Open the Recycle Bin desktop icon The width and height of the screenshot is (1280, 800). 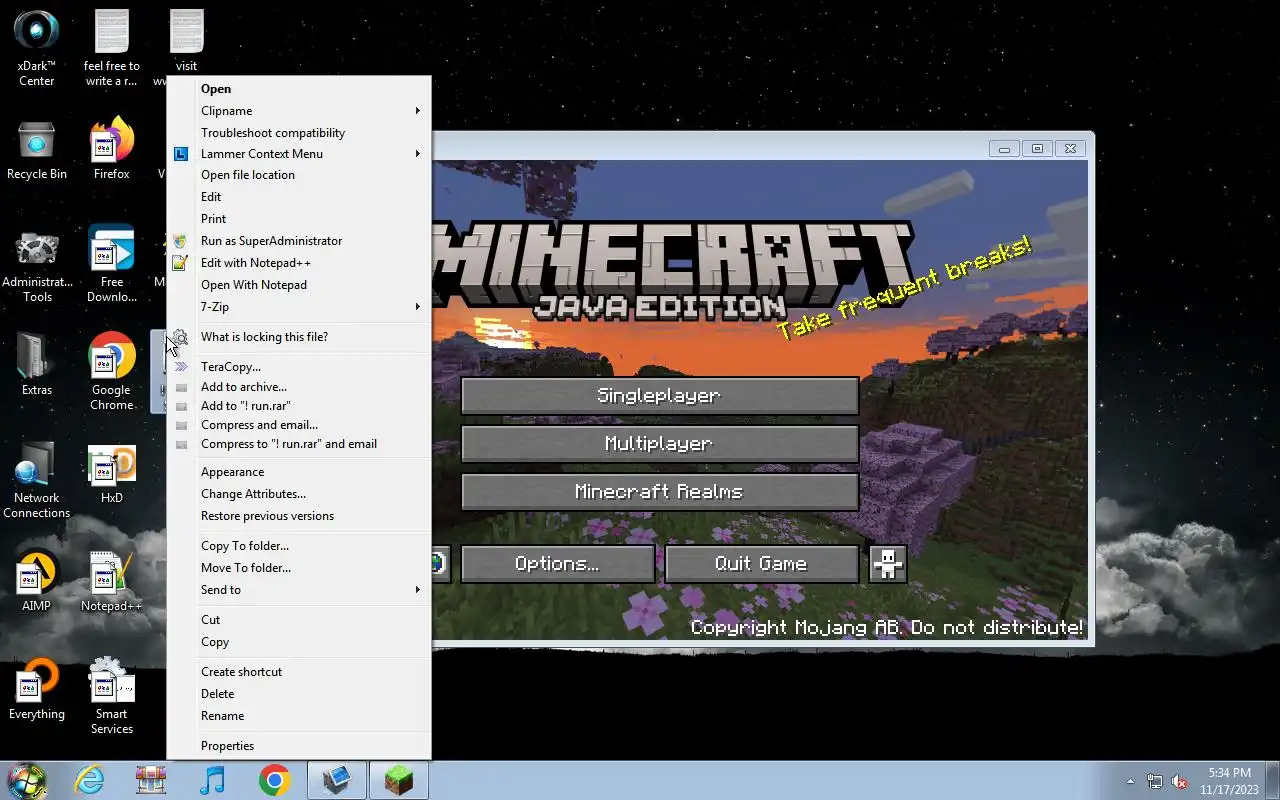pos(37,150)
